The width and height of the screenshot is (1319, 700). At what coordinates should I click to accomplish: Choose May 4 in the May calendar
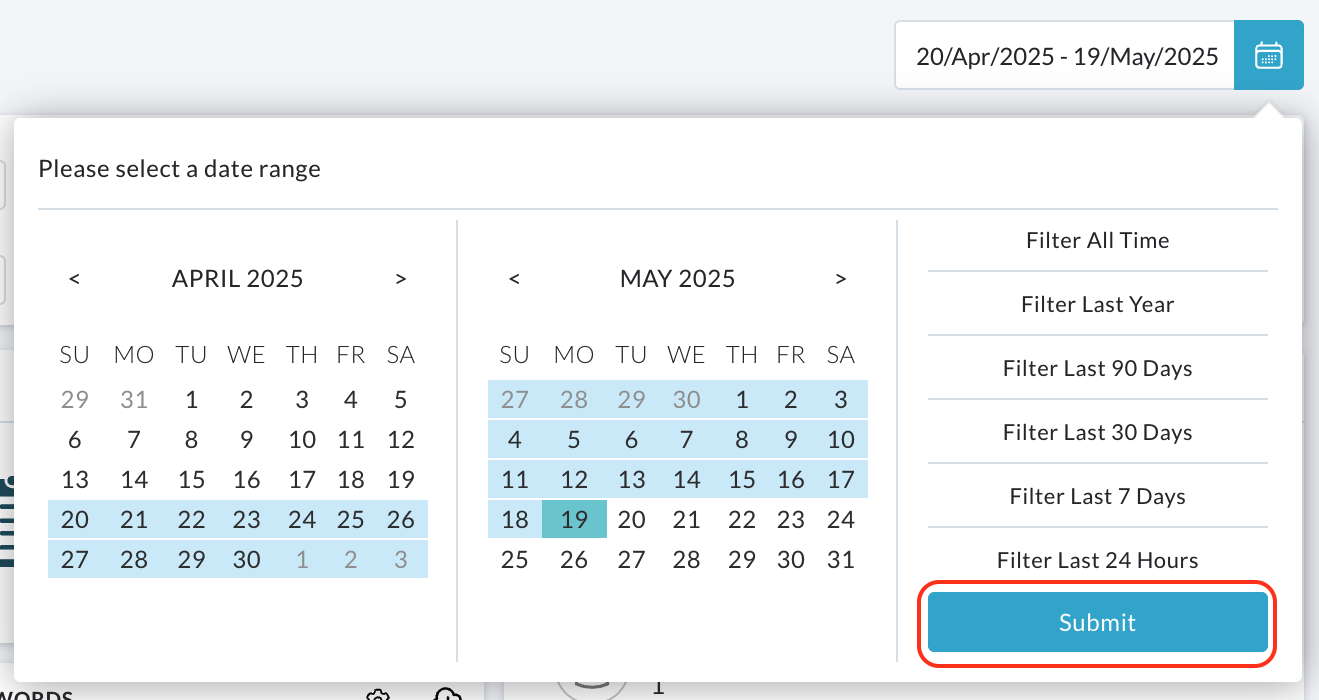tap(515, 439)
